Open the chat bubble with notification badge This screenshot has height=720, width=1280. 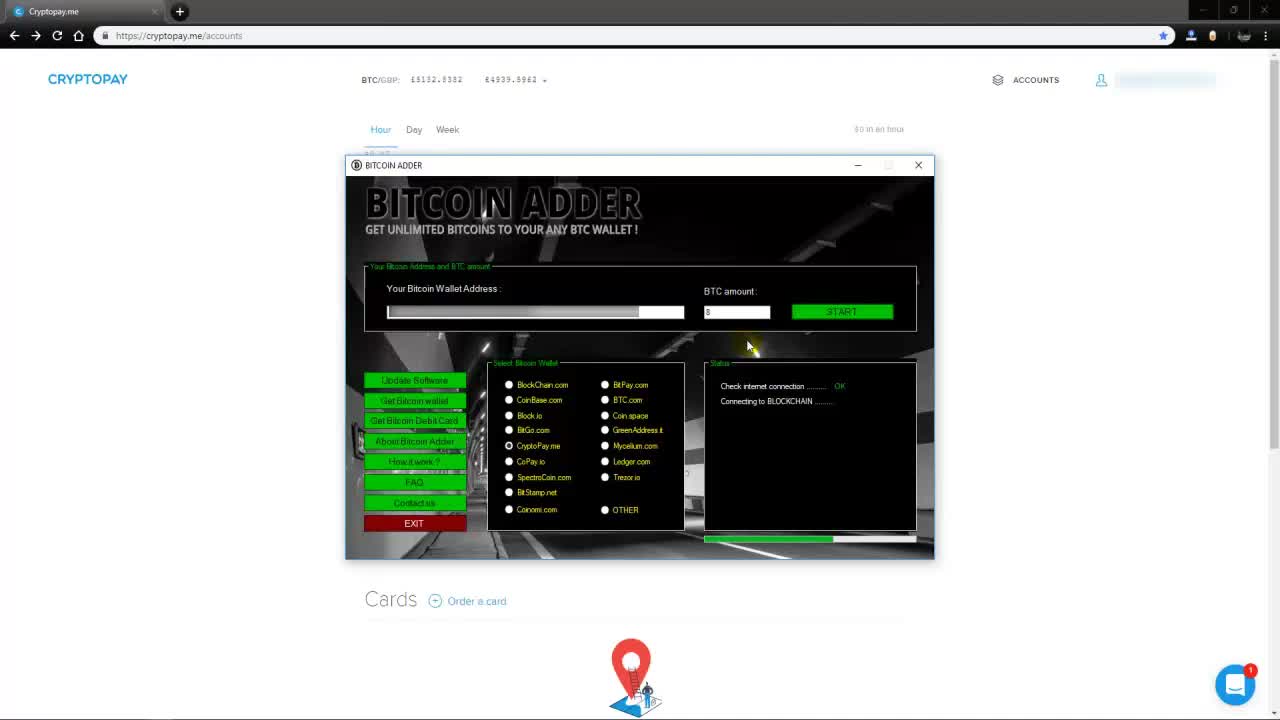(1235, 684)
